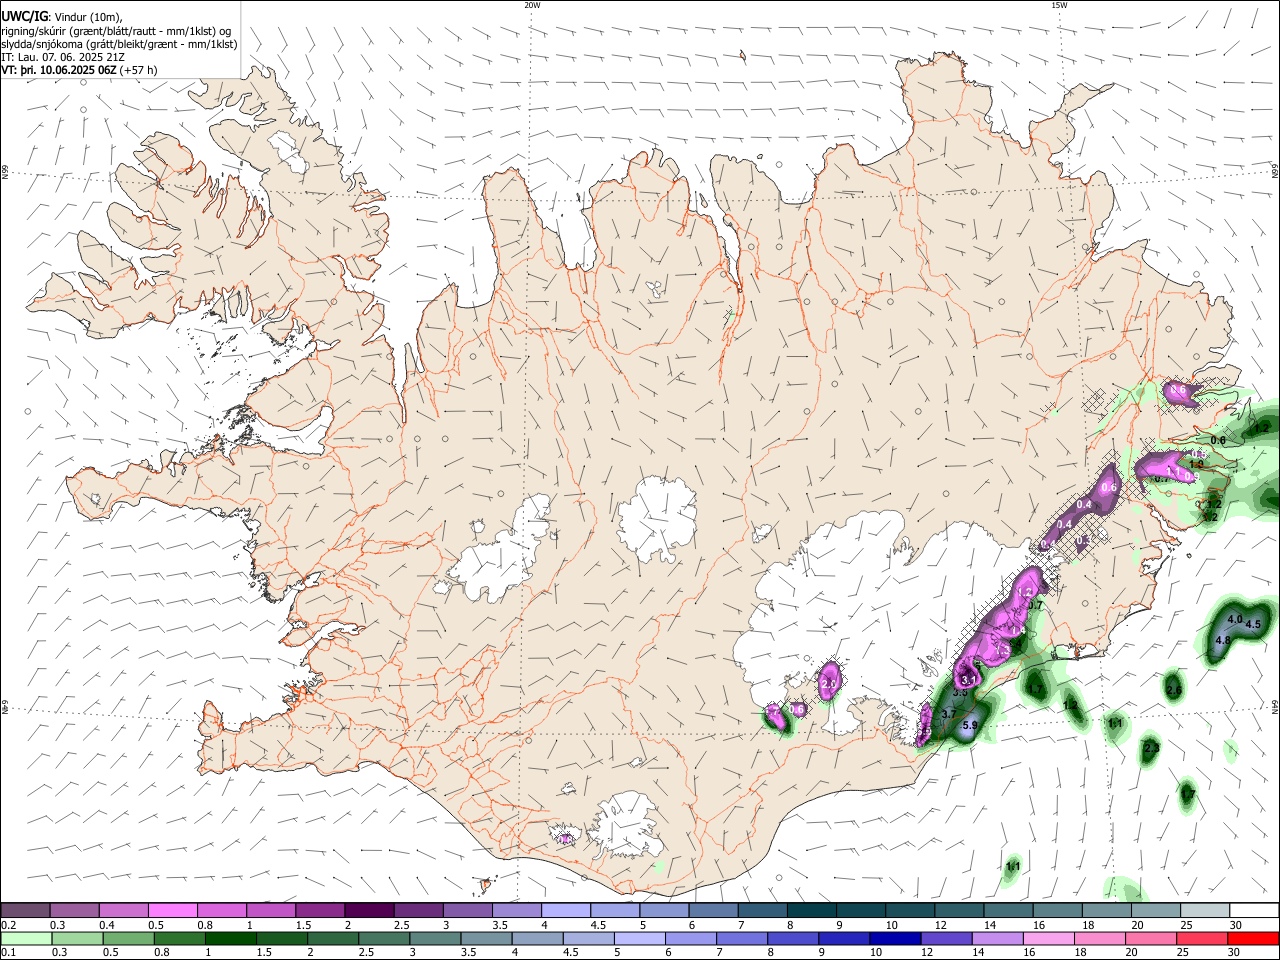Click the '4.0' precipitation value in the eastern sea
Image resolution: width=1280 pixels, height=960 pixels.
[x=1234, y=620]
